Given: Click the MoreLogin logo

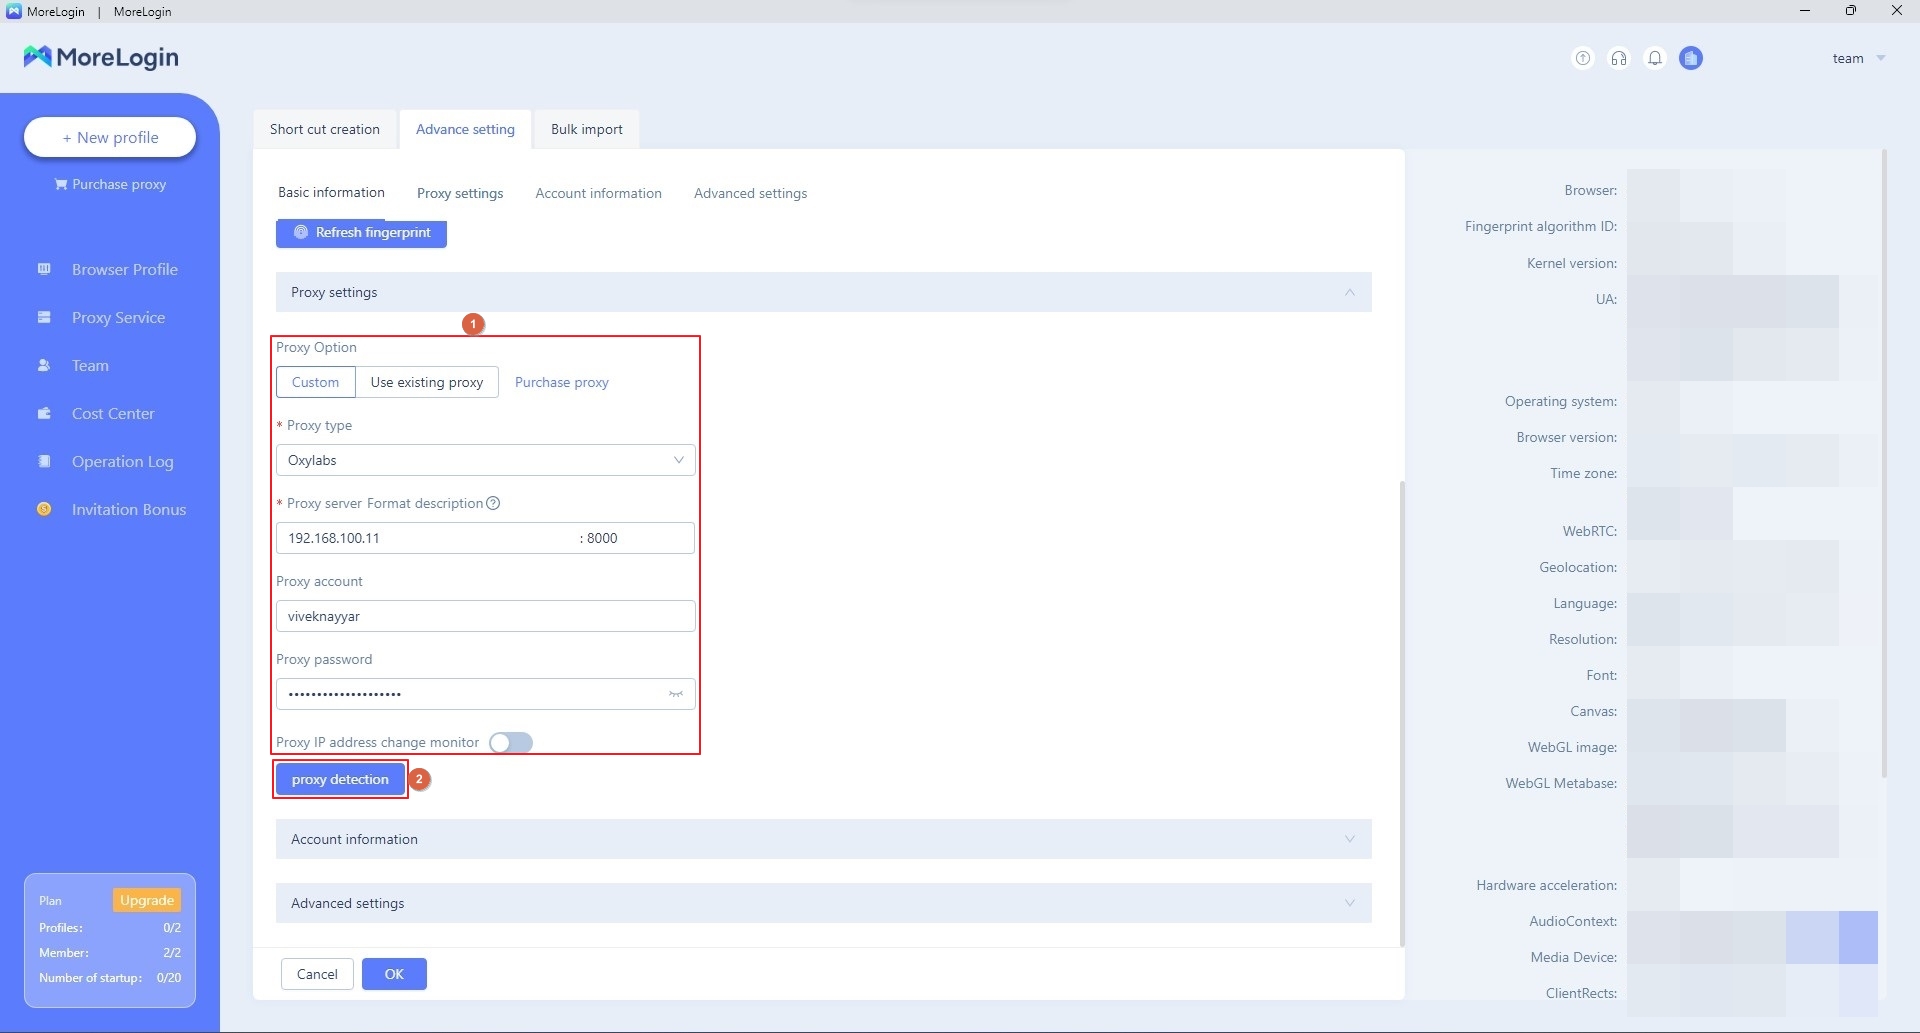Looking at the screenshot, I should (x=101, y=57).
